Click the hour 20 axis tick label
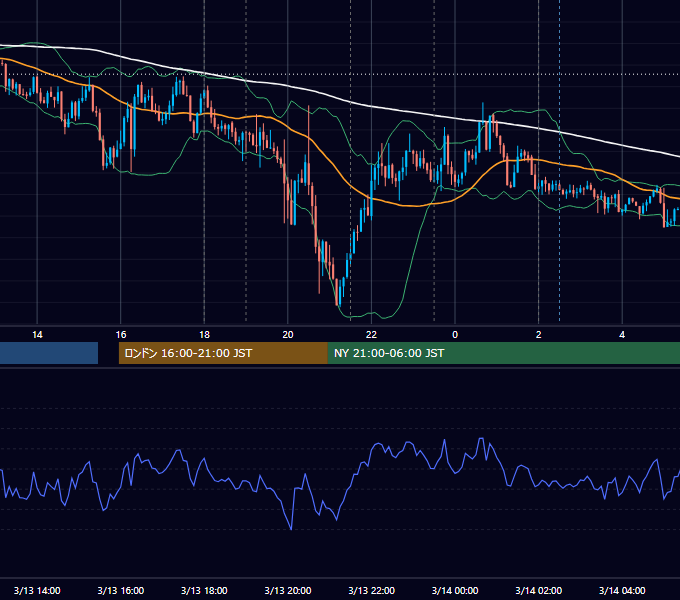Viewport: 680px width, 600px height. click(288, 335)
